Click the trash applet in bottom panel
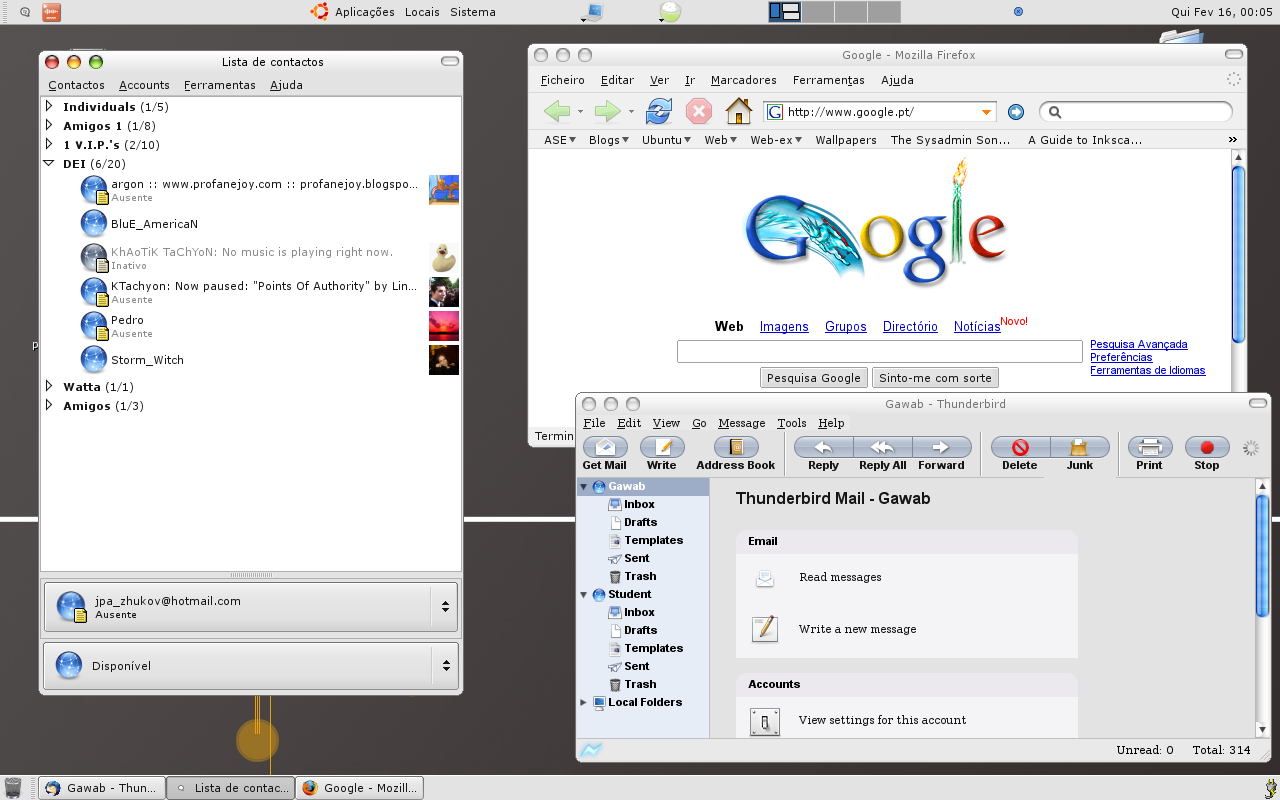This screenshot has height=800, width=1280. click(13, 788)
